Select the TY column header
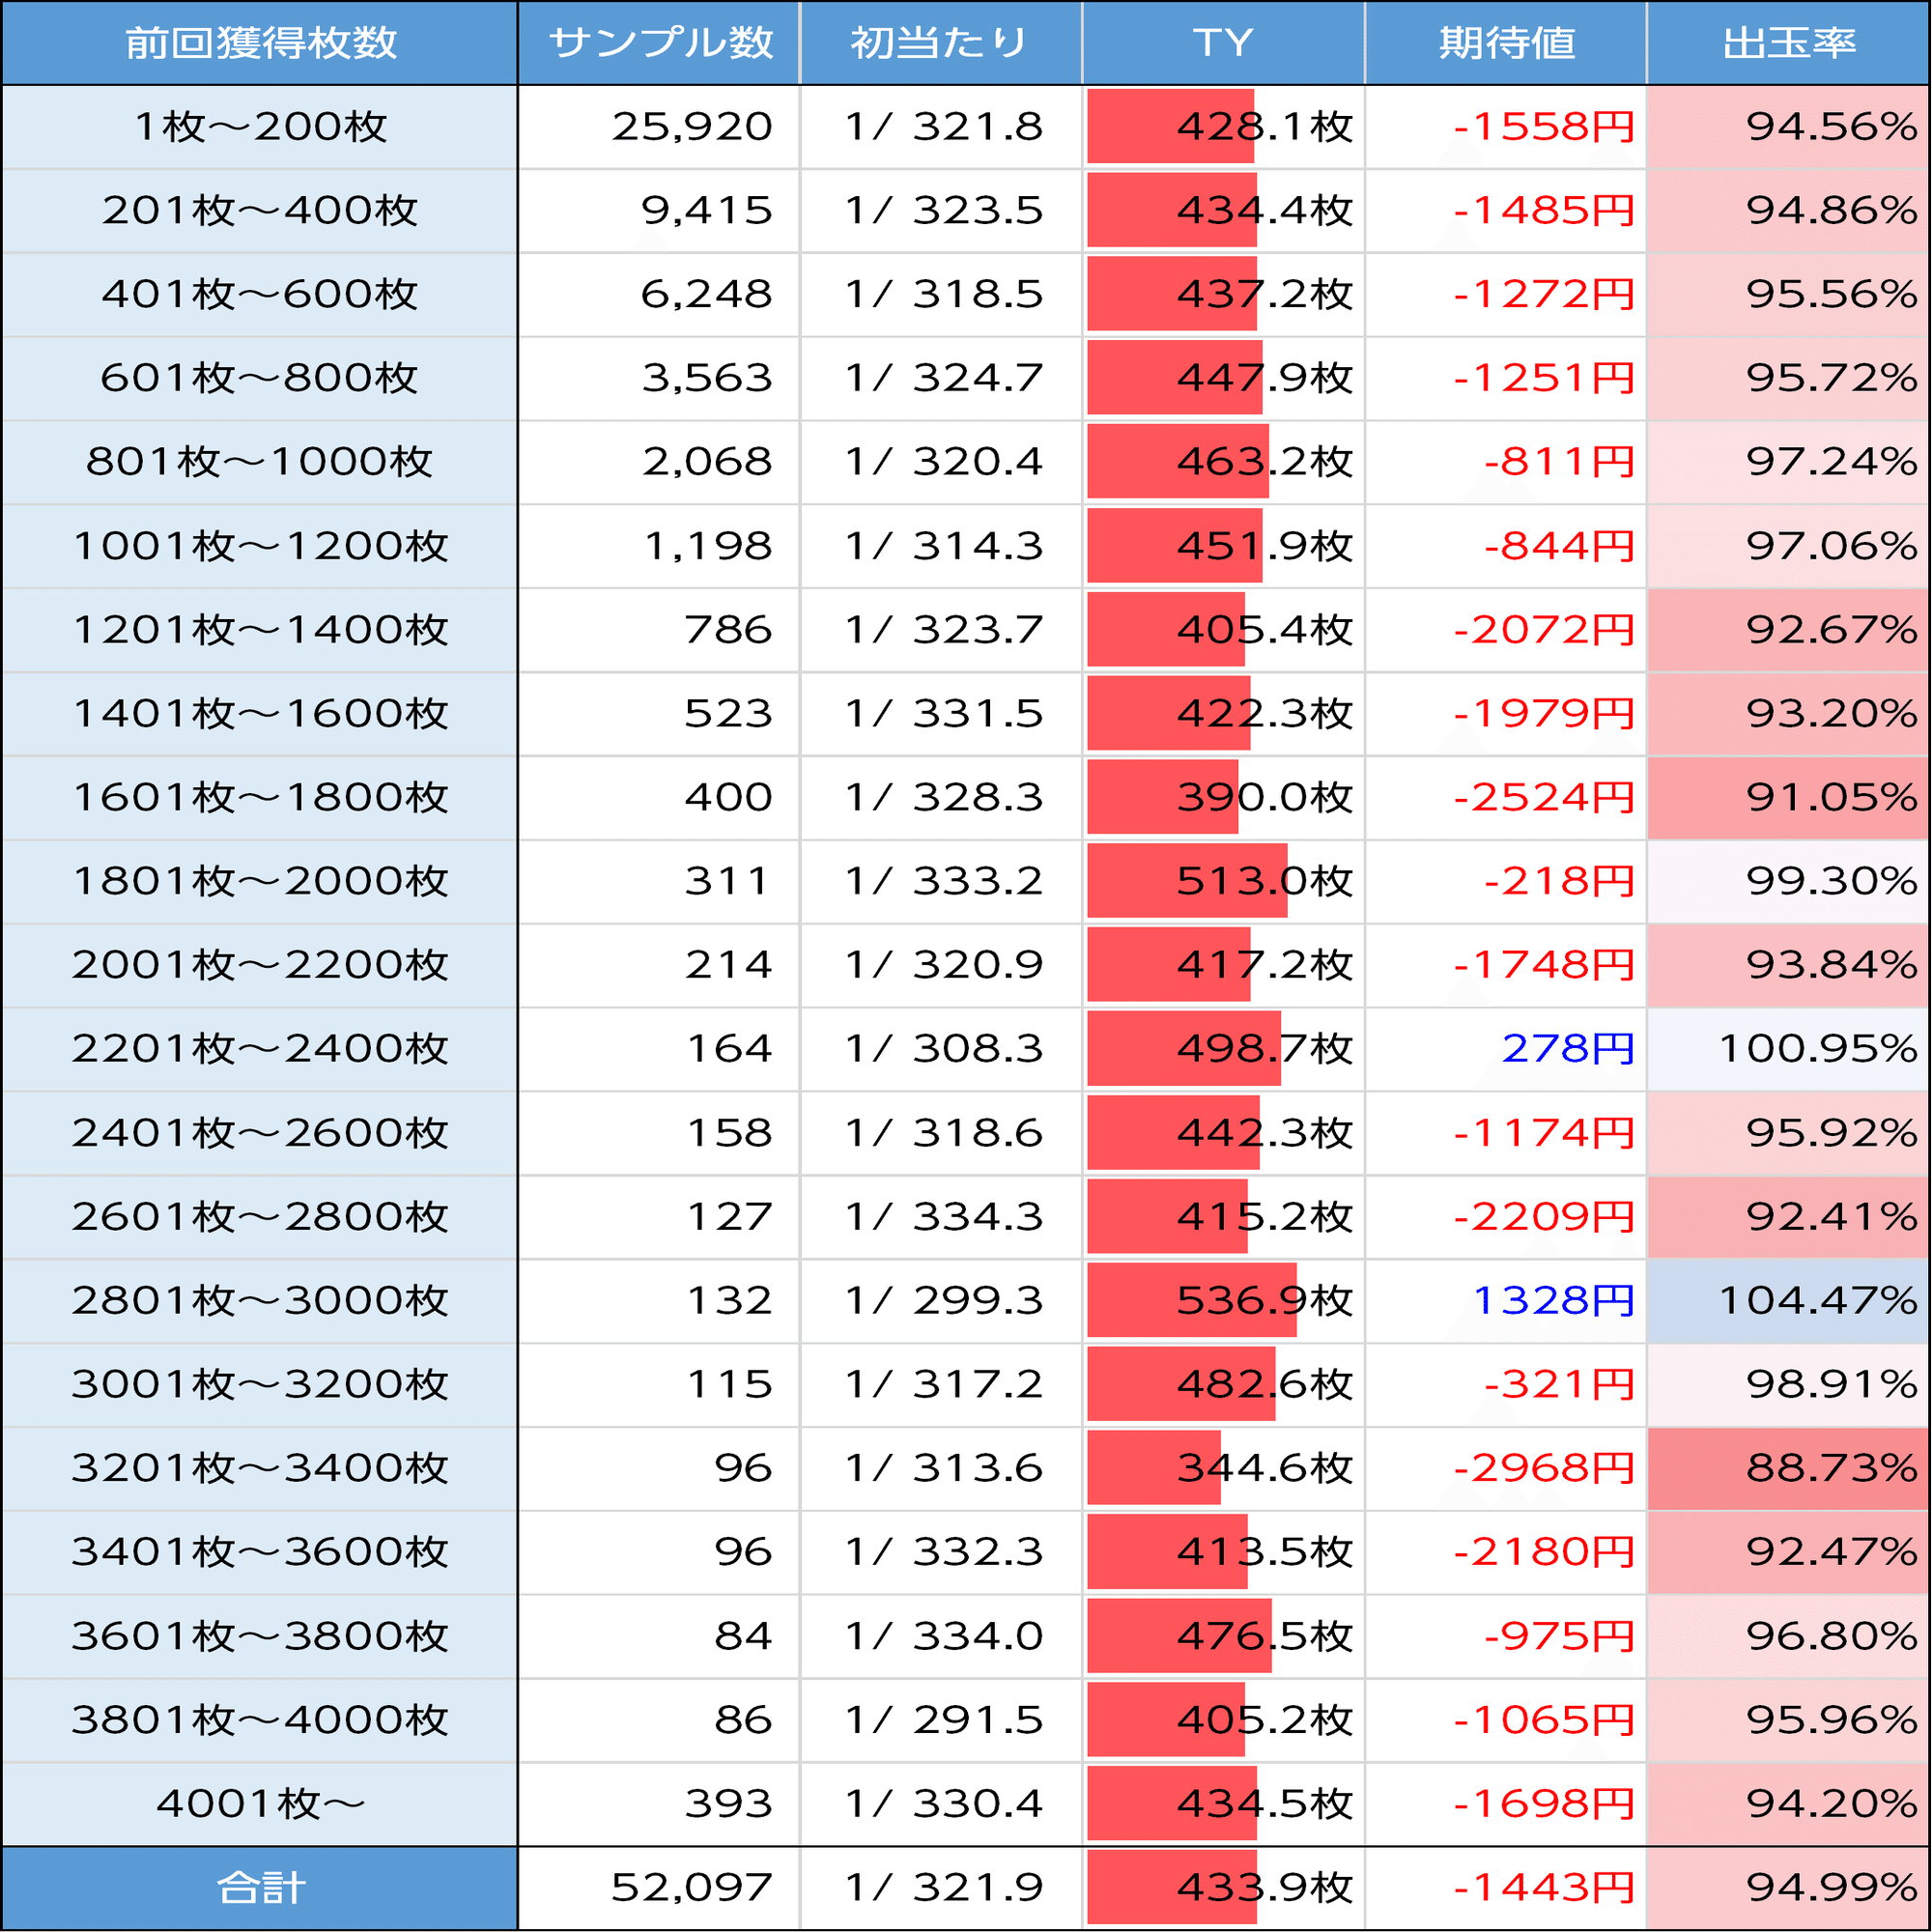 (x=1223, y=43)
